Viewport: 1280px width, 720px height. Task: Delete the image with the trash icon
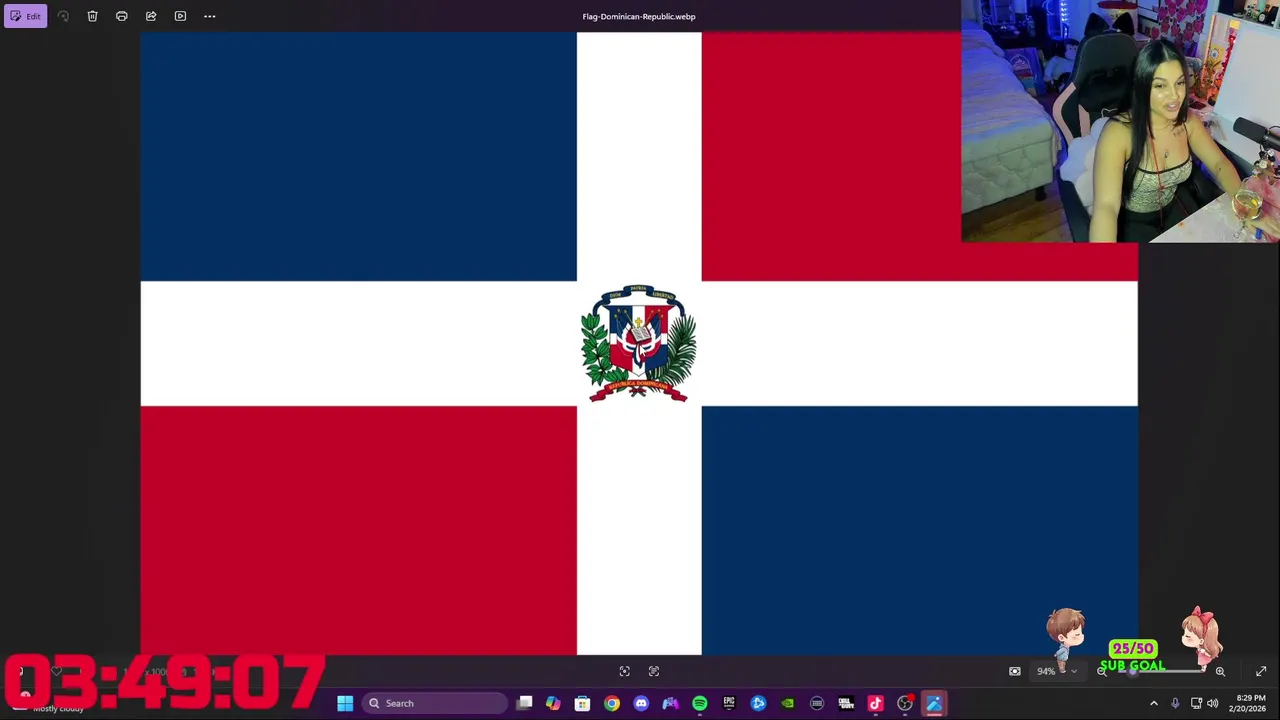(92, 16)
